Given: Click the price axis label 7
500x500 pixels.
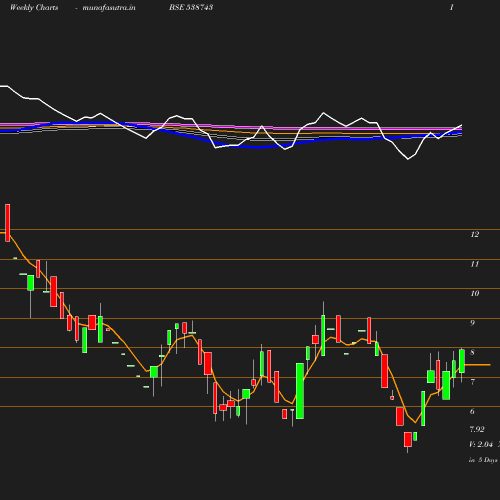Looking at the screenshot, I should tap(472, 382).
